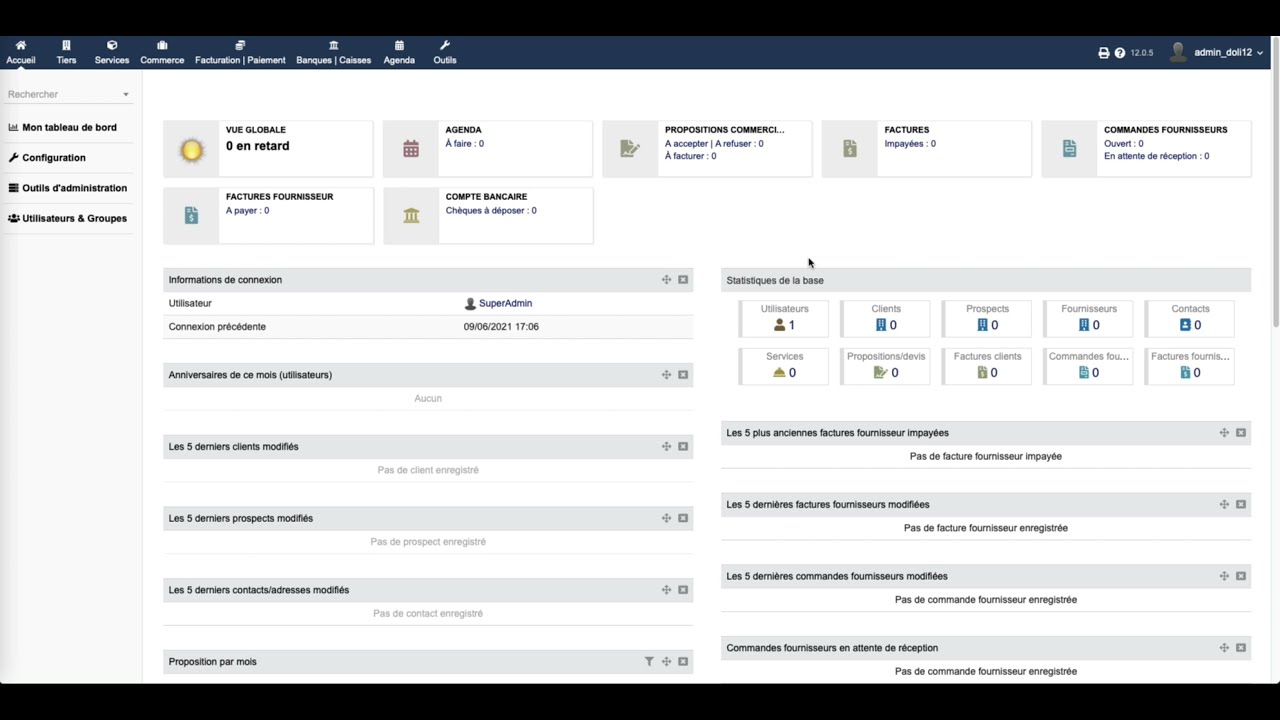The width and height of the screenshot is (1280, 720).
Task: Click move handle on dernières factures fournisseurs modifiées
Action: point(1224,505)
